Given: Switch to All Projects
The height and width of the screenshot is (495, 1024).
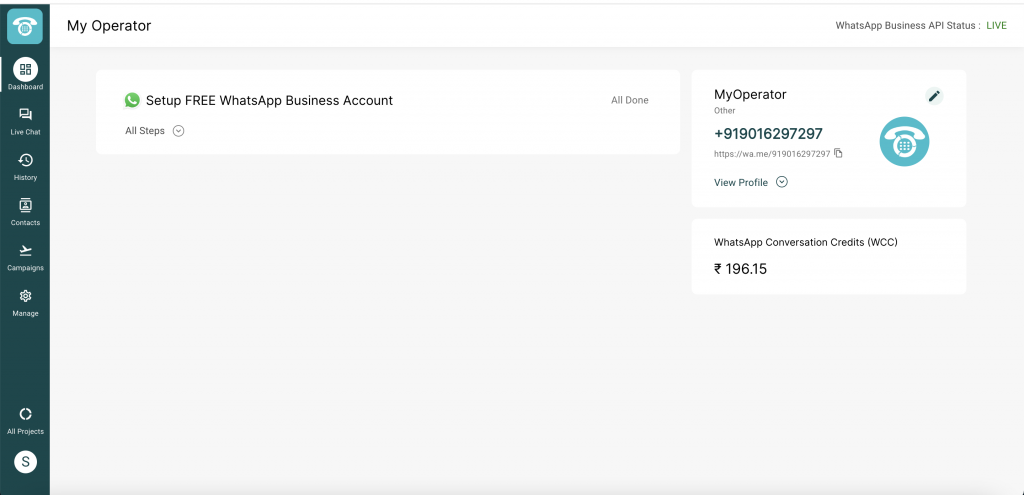Looking at the screenshot, I should pyautogui.click(x=25, y=421).
